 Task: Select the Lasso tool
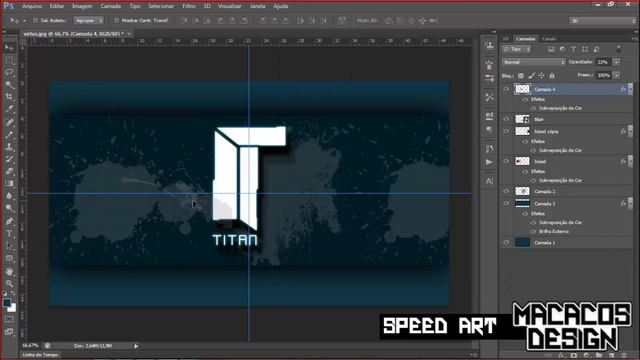(9, 73)
